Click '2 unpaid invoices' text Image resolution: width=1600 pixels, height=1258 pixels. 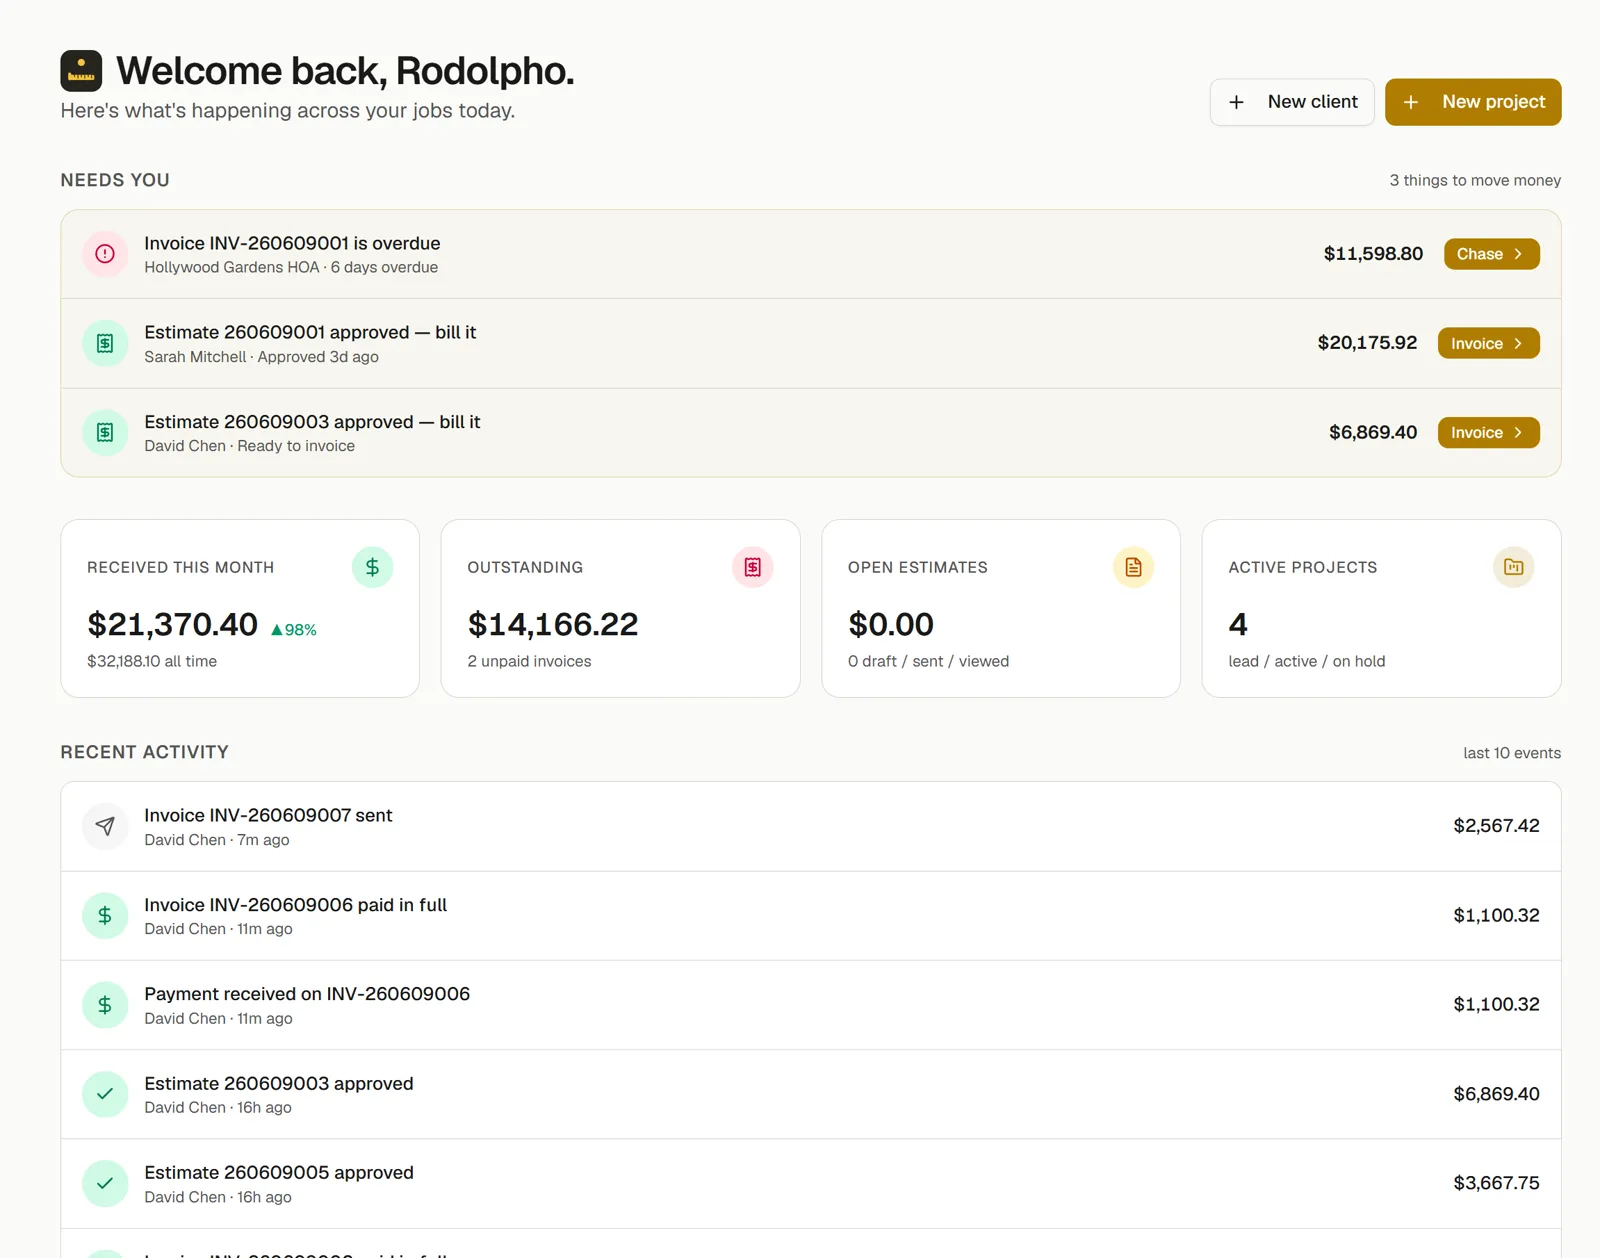click(x=529, y=661)
